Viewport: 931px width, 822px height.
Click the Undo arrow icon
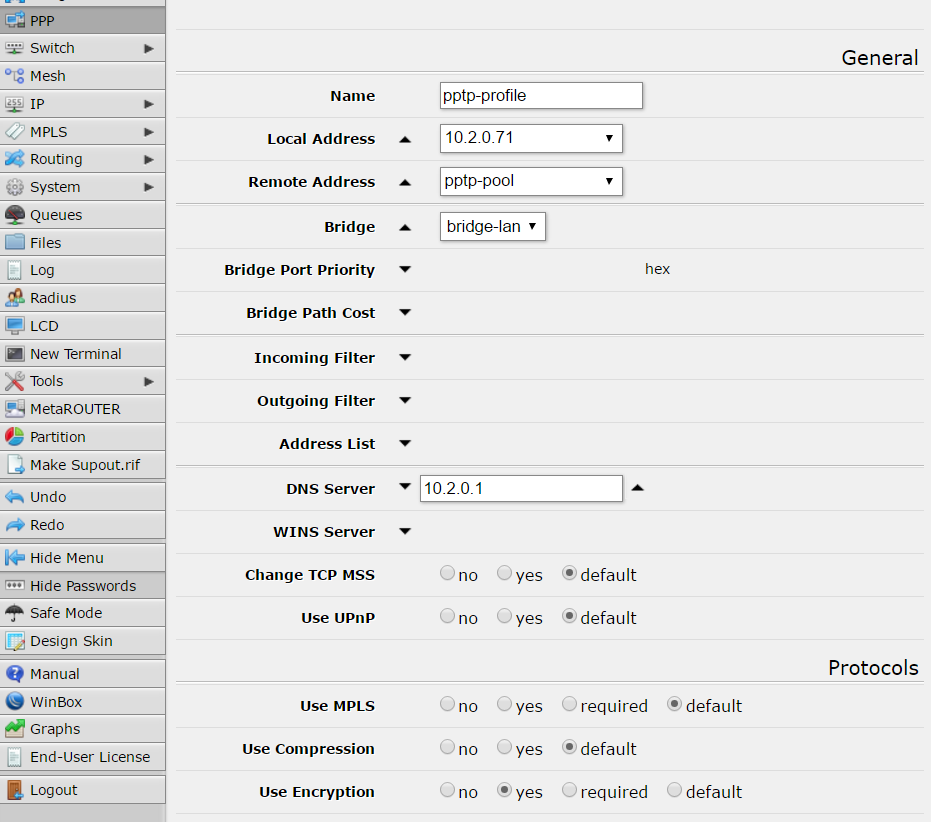coord(14,497)
